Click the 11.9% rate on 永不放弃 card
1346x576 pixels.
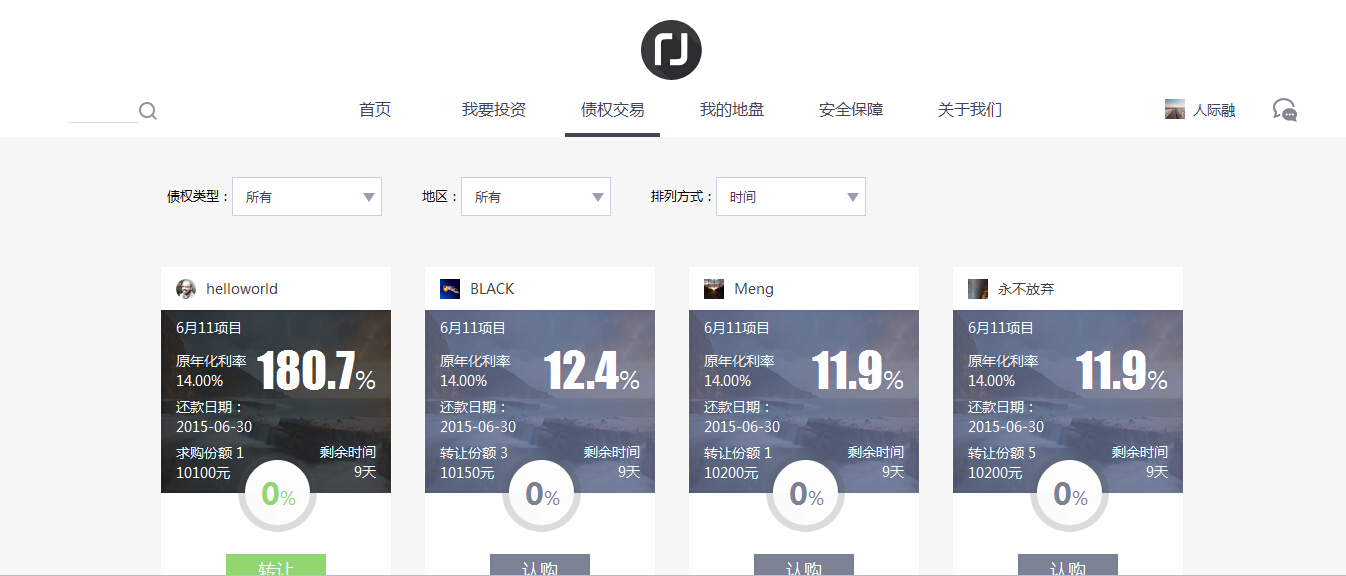1122,371
